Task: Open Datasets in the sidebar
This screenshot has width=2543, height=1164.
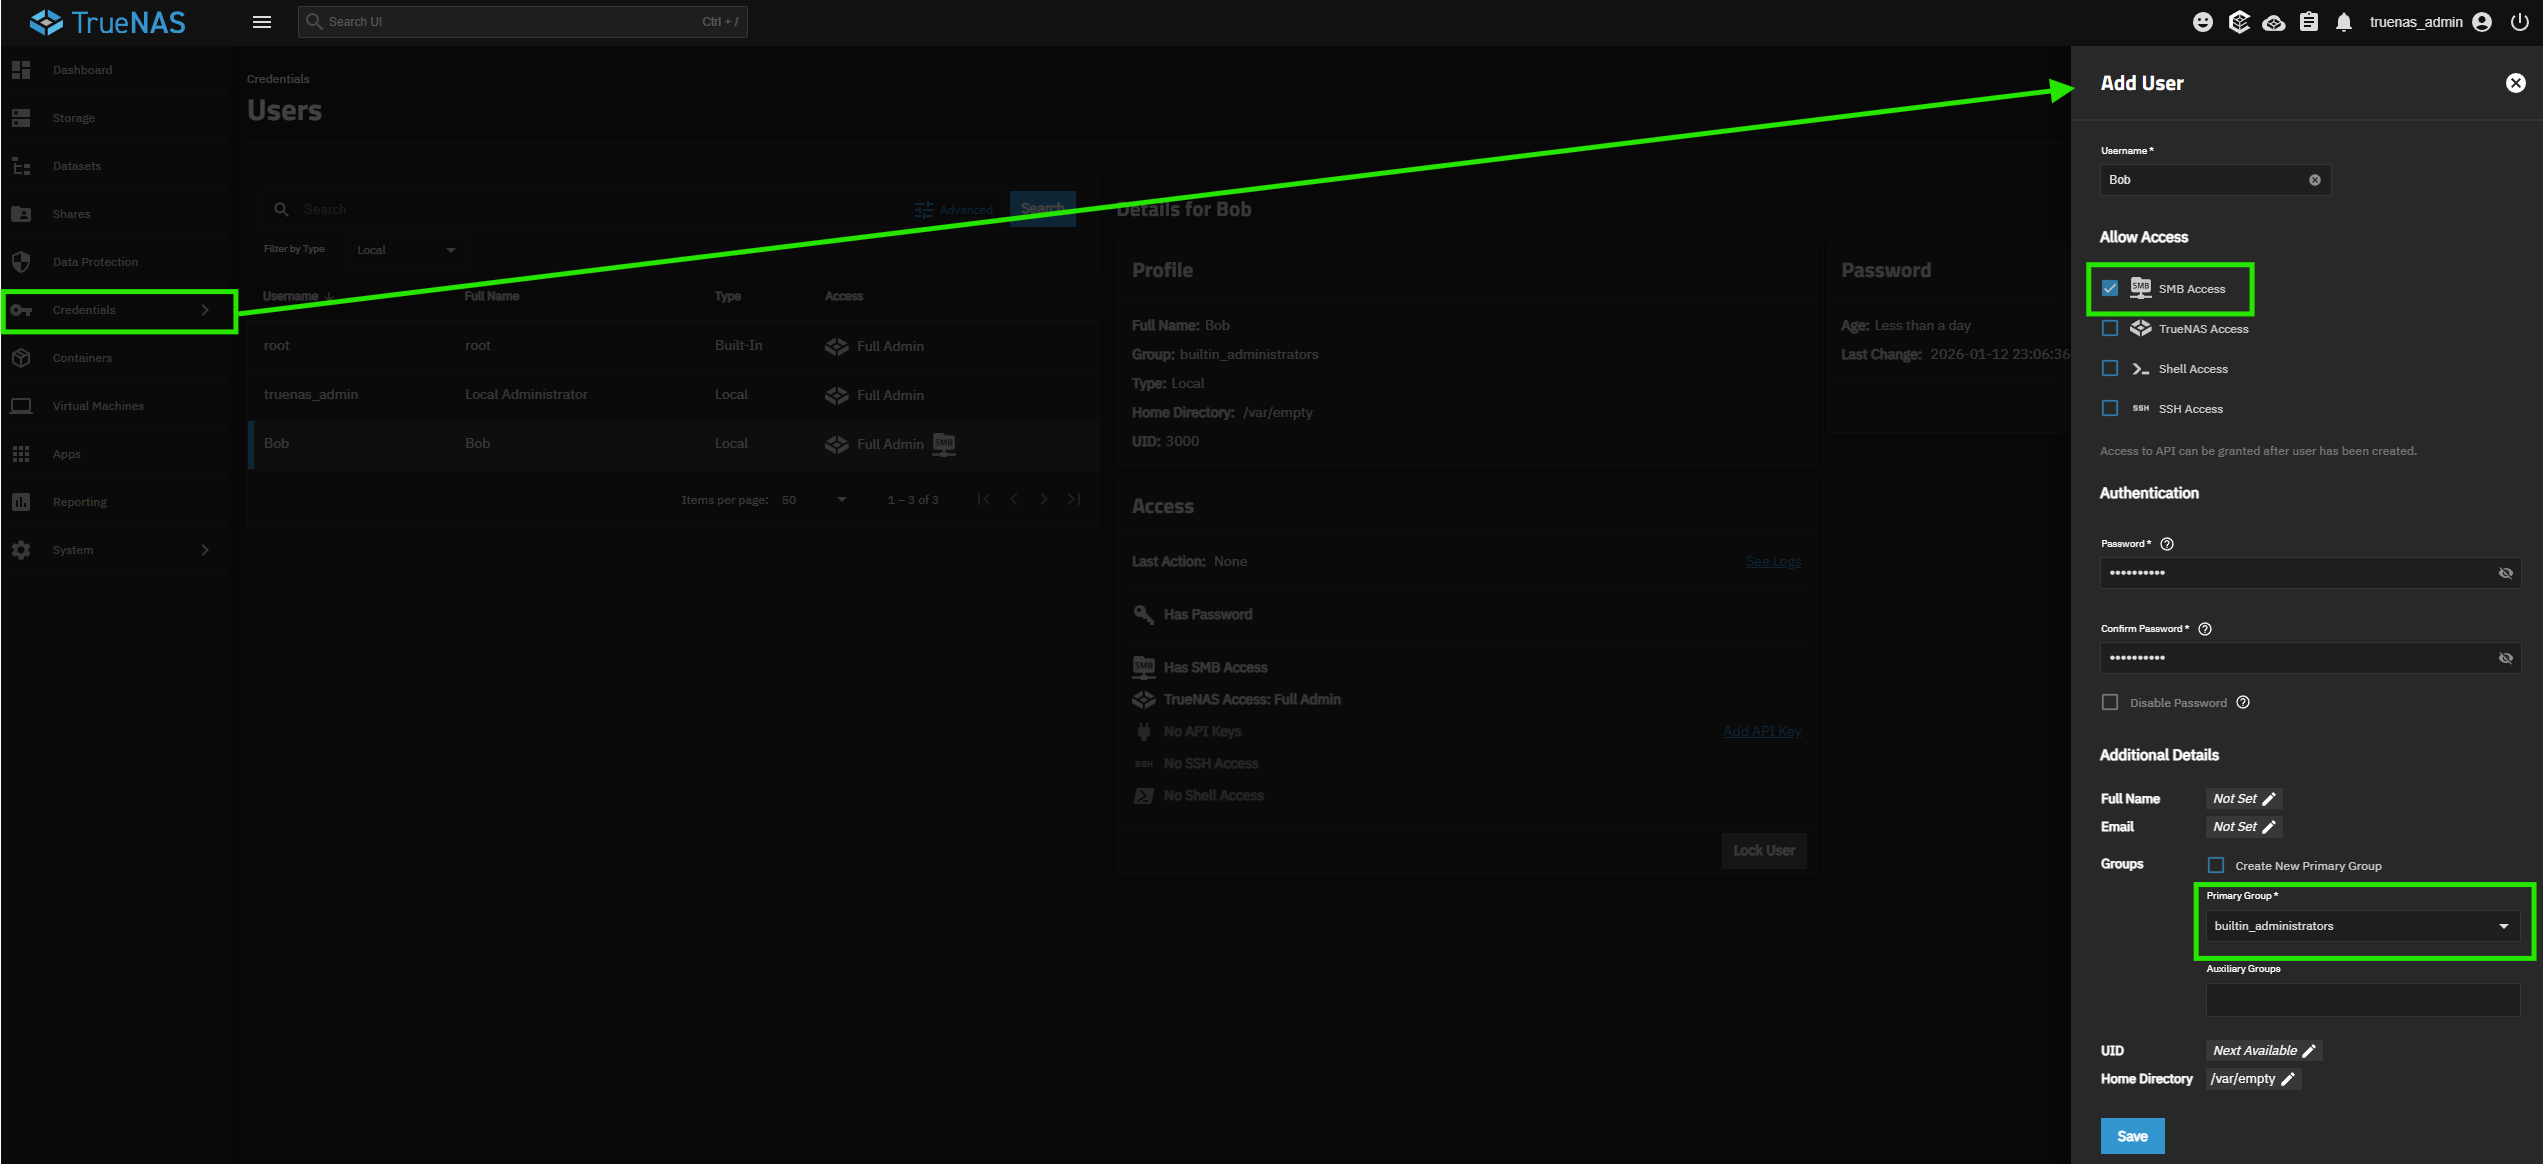Action: [76, 166]
